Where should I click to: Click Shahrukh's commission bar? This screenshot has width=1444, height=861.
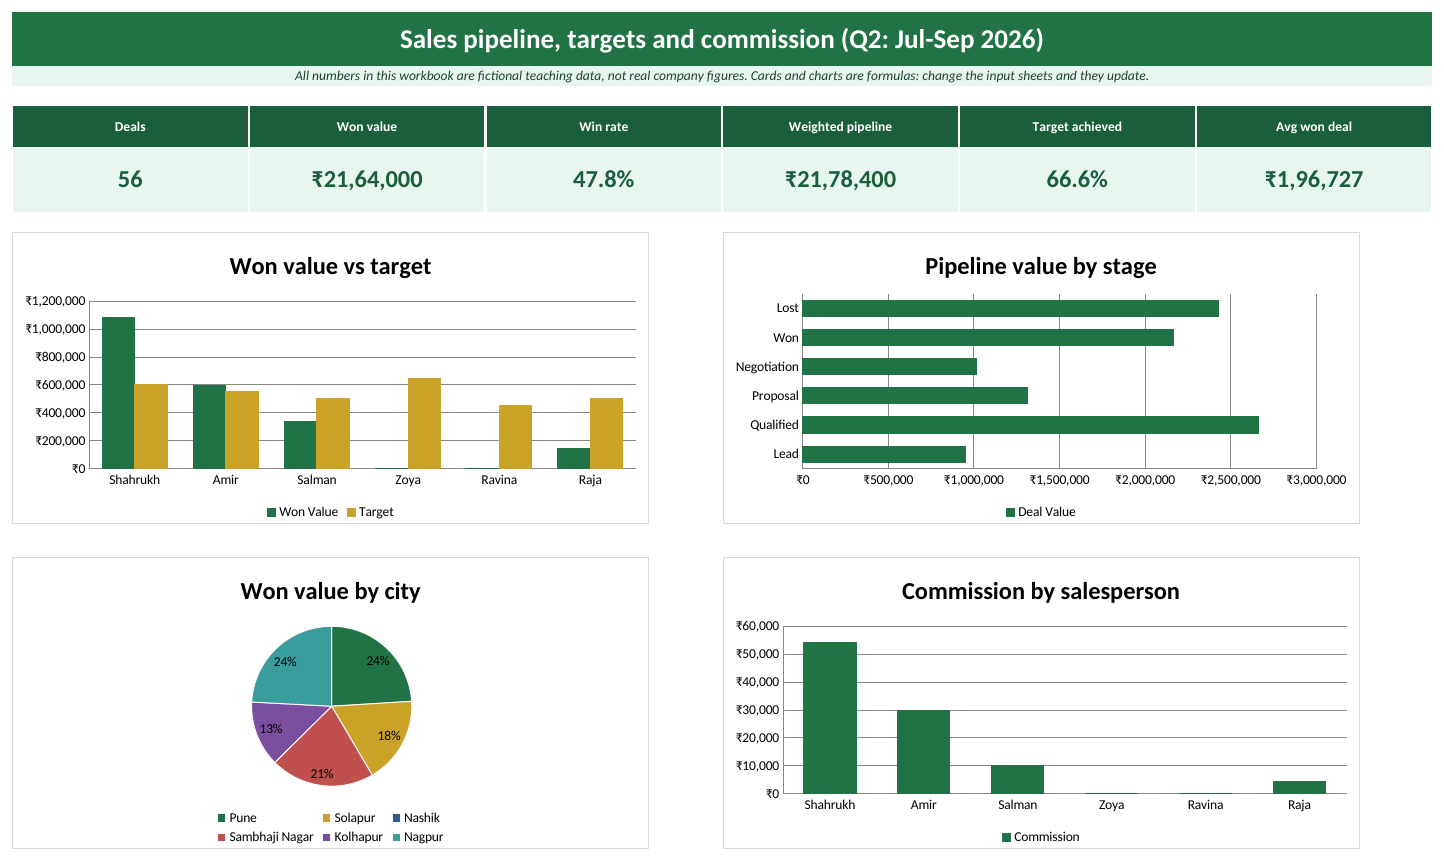tap(830, 718)
